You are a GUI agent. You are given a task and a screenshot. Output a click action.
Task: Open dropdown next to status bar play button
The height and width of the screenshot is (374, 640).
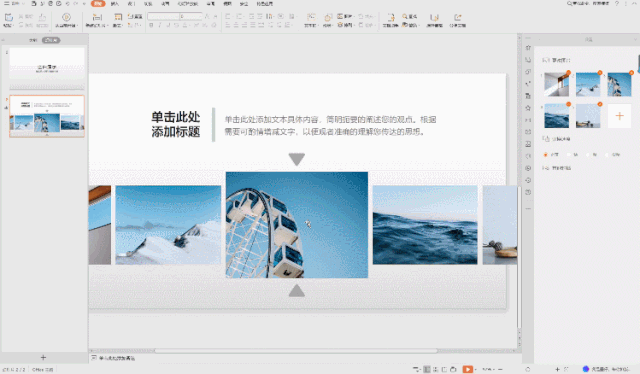475,369
